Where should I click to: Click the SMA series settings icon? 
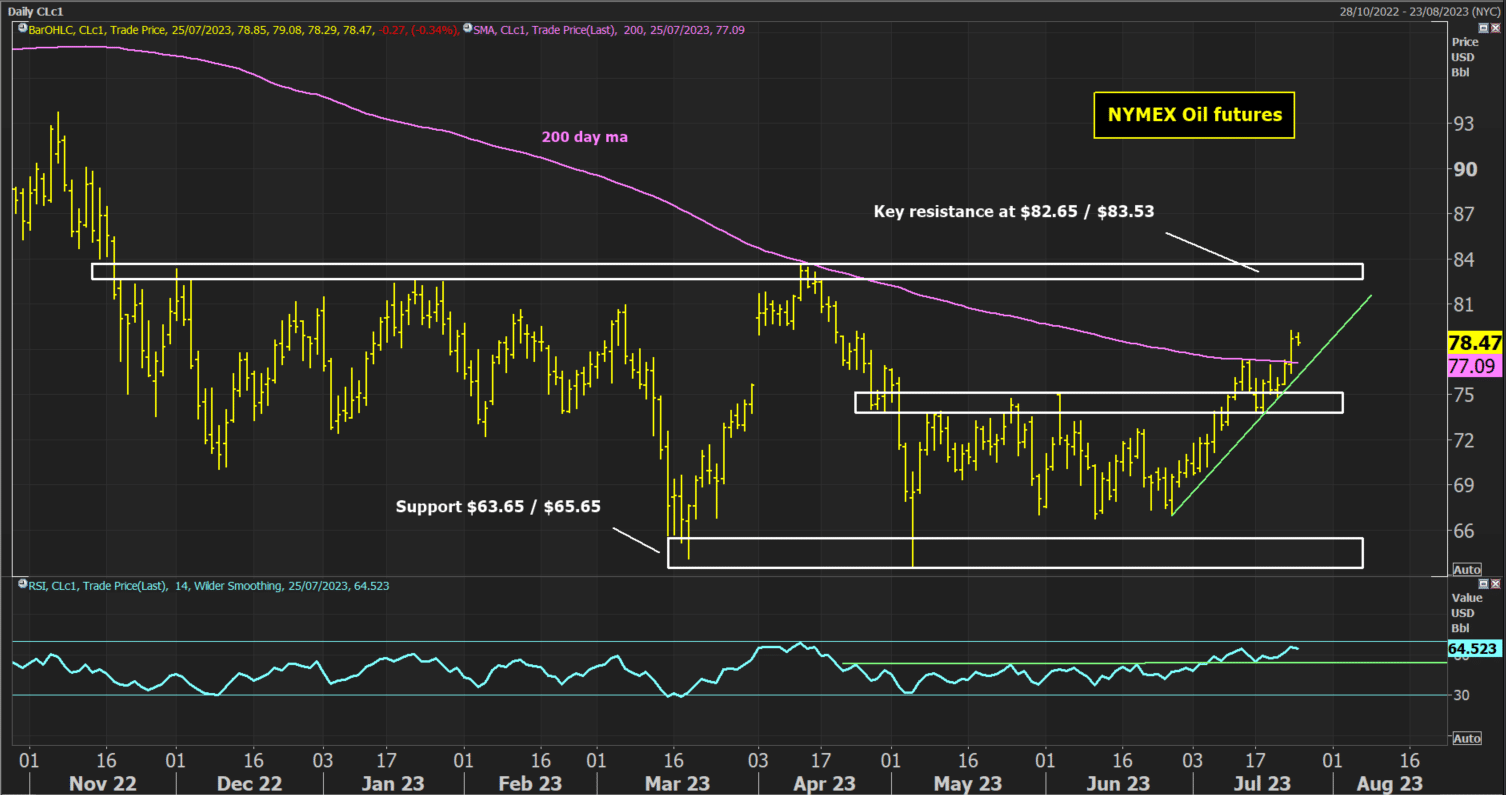tap(467, 29)
